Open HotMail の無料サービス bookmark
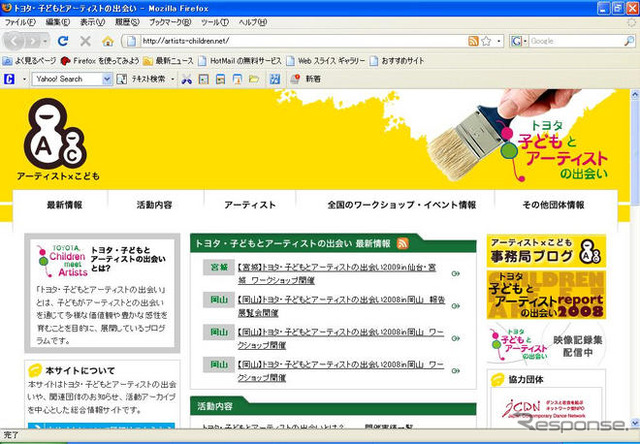Screen dimensions: 640x444 (x=240, y=61)
